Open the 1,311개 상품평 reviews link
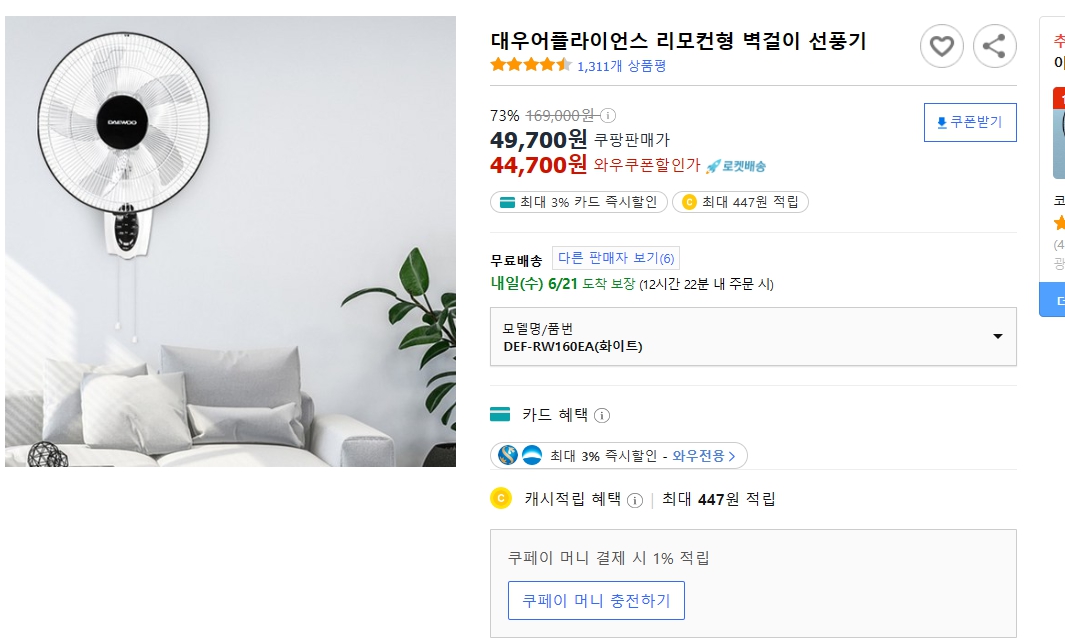The image size is (1065, 642). click(621, 66)
